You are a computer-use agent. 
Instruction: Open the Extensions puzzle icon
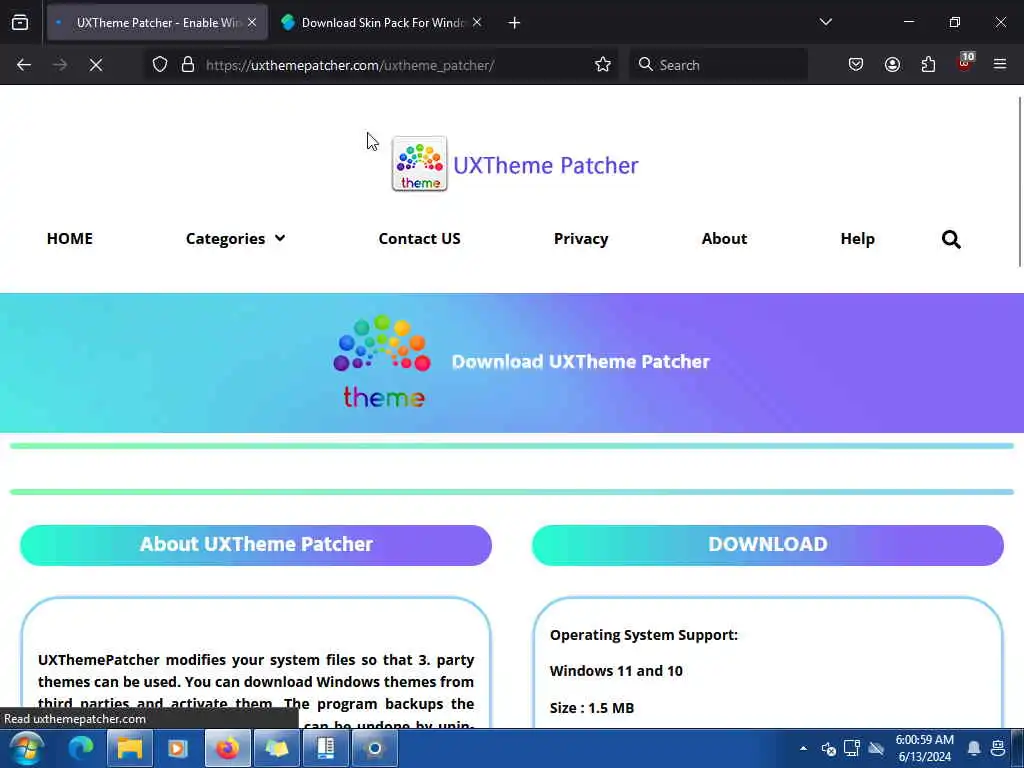(x=928, y=65)
